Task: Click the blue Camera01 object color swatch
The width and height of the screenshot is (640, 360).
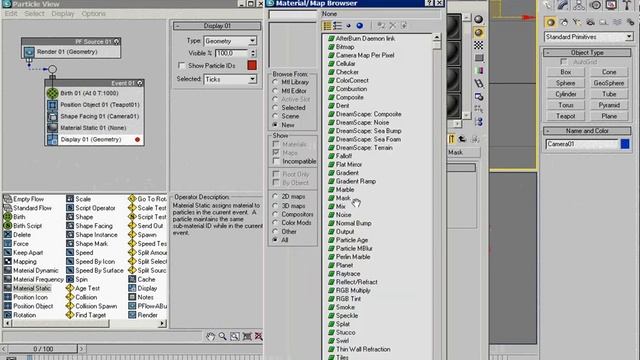Action: [625, 144]
